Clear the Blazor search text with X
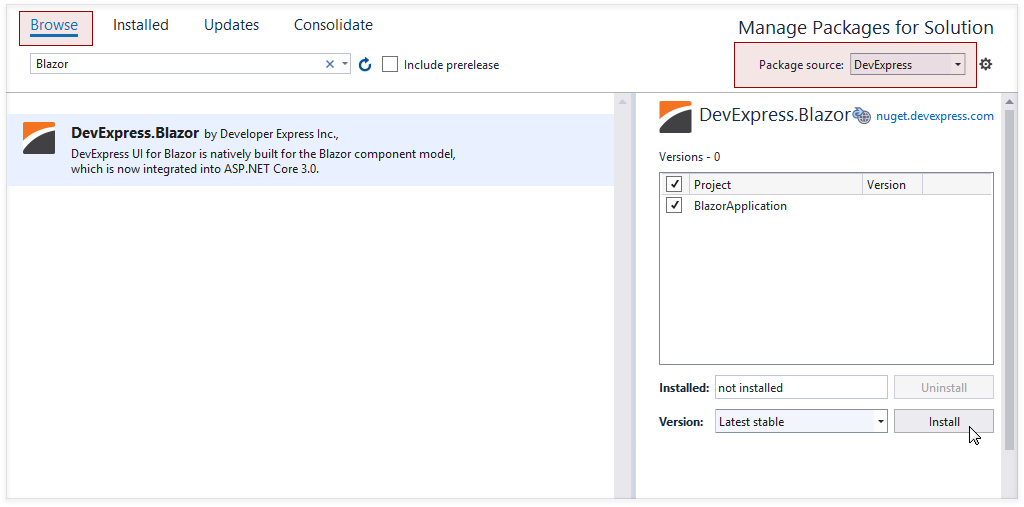Image resolution: width=1024 pixels, height=507 pixels. [329, 64]
